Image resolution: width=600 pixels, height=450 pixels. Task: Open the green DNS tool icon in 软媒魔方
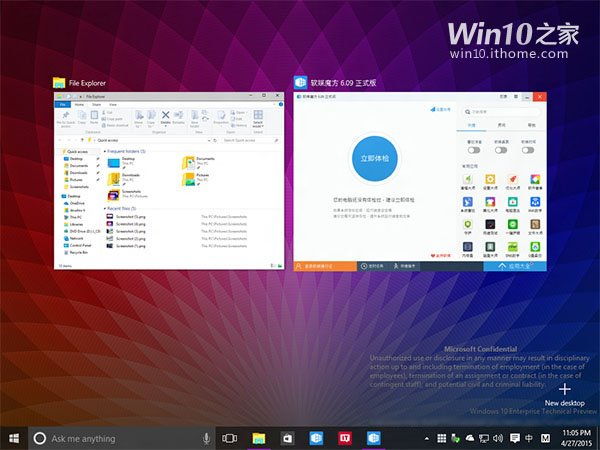coord(512,247)
